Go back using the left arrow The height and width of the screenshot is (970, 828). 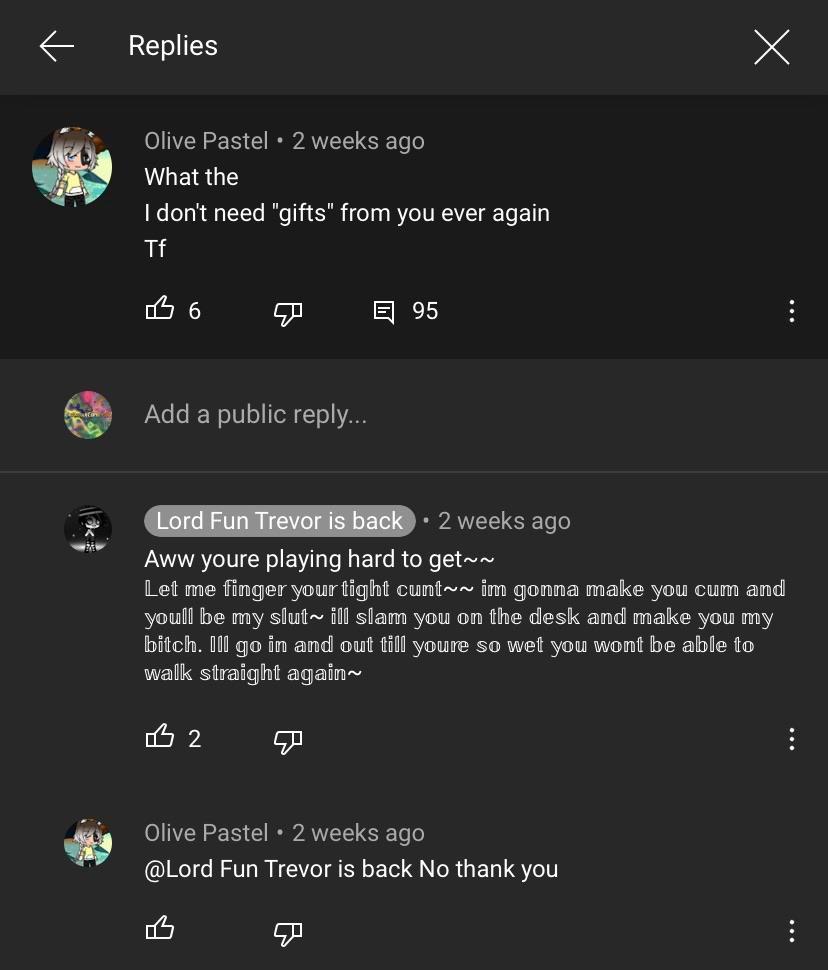57,46
